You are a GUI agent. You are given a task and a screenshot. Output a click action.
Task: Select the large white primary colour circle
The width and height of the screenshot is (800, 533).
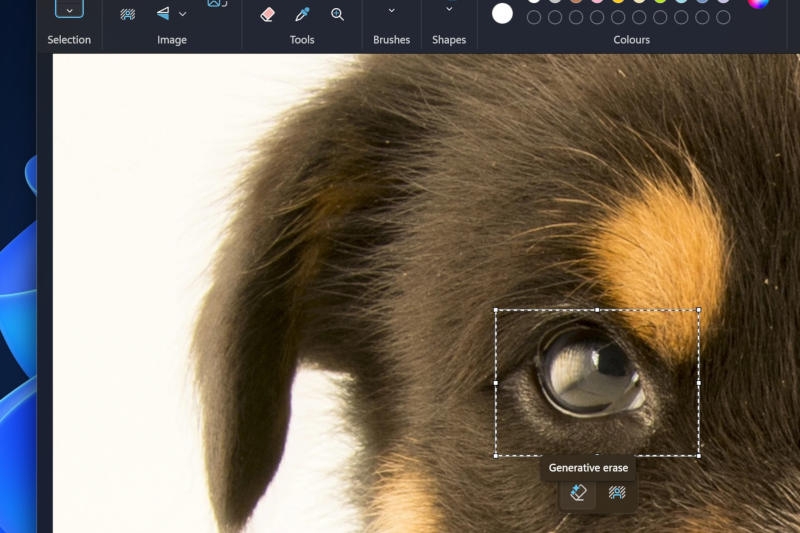click(502, 13)
